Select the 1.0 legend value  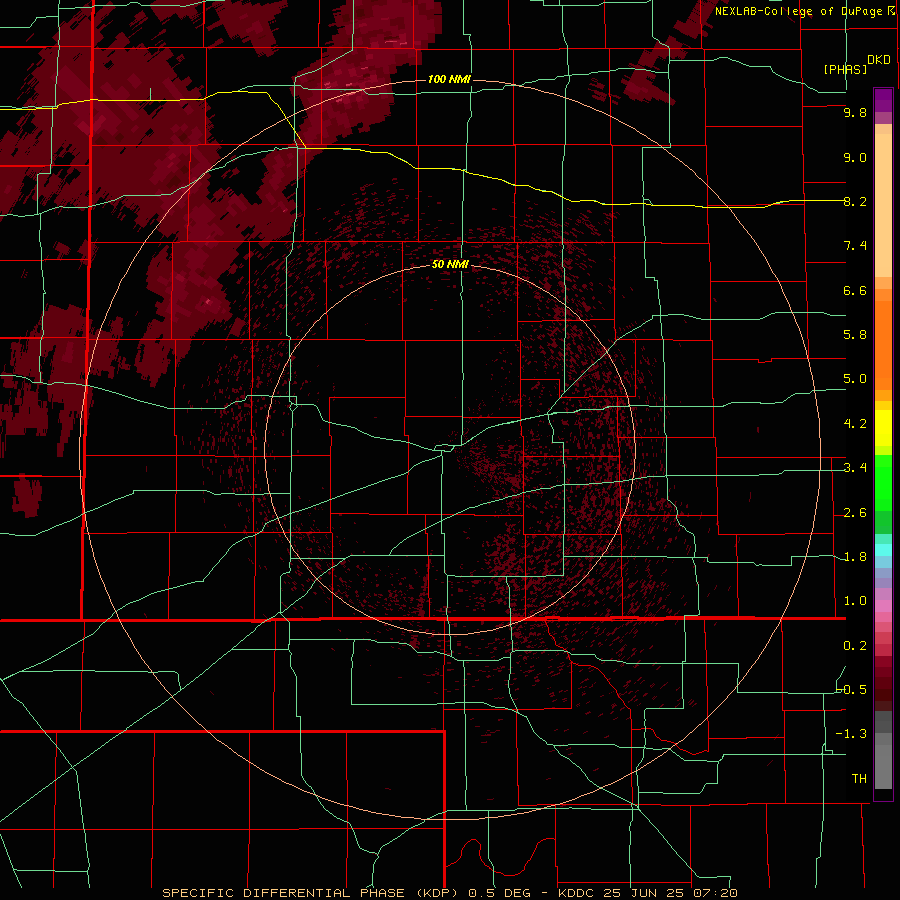tap(855, 601)
